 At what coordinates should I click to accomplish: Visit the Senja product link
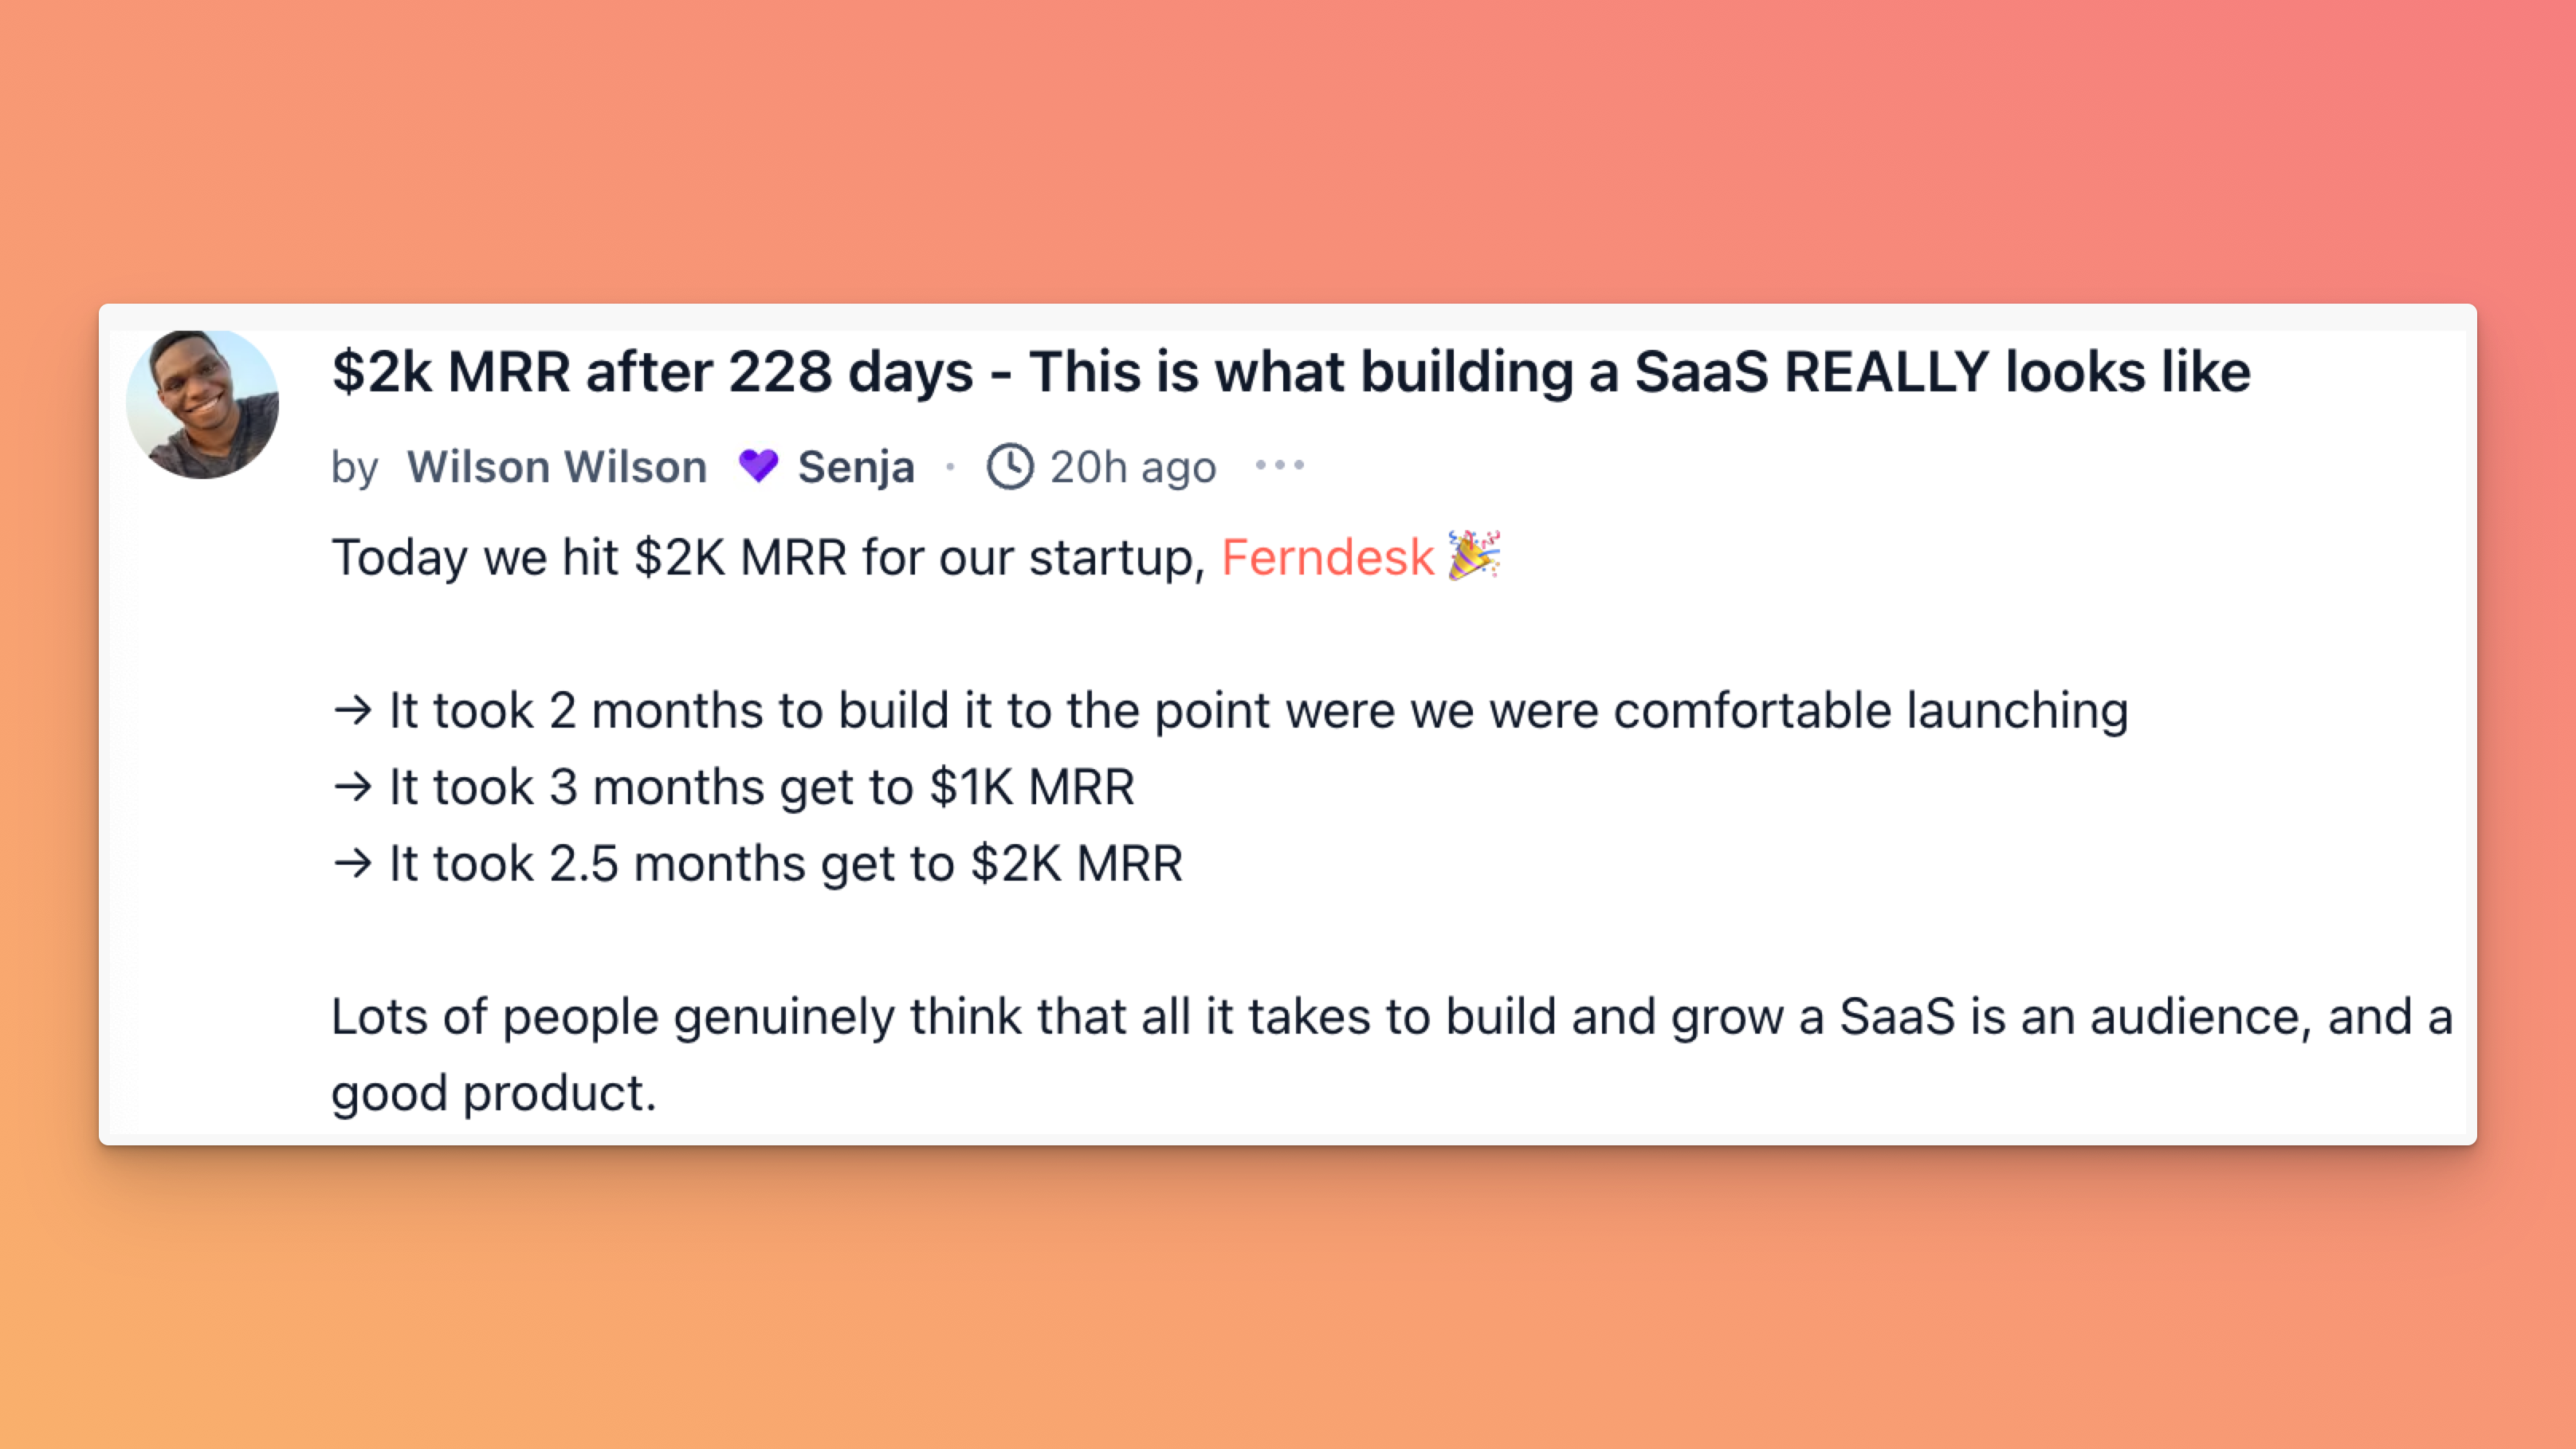(856, 467)
